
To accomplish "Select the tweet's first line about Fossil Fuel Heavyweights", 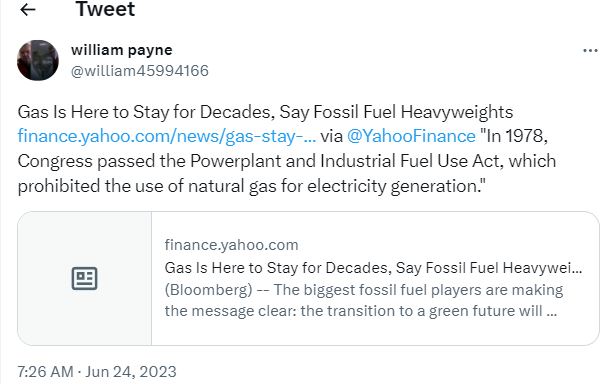I will (265, 112).
